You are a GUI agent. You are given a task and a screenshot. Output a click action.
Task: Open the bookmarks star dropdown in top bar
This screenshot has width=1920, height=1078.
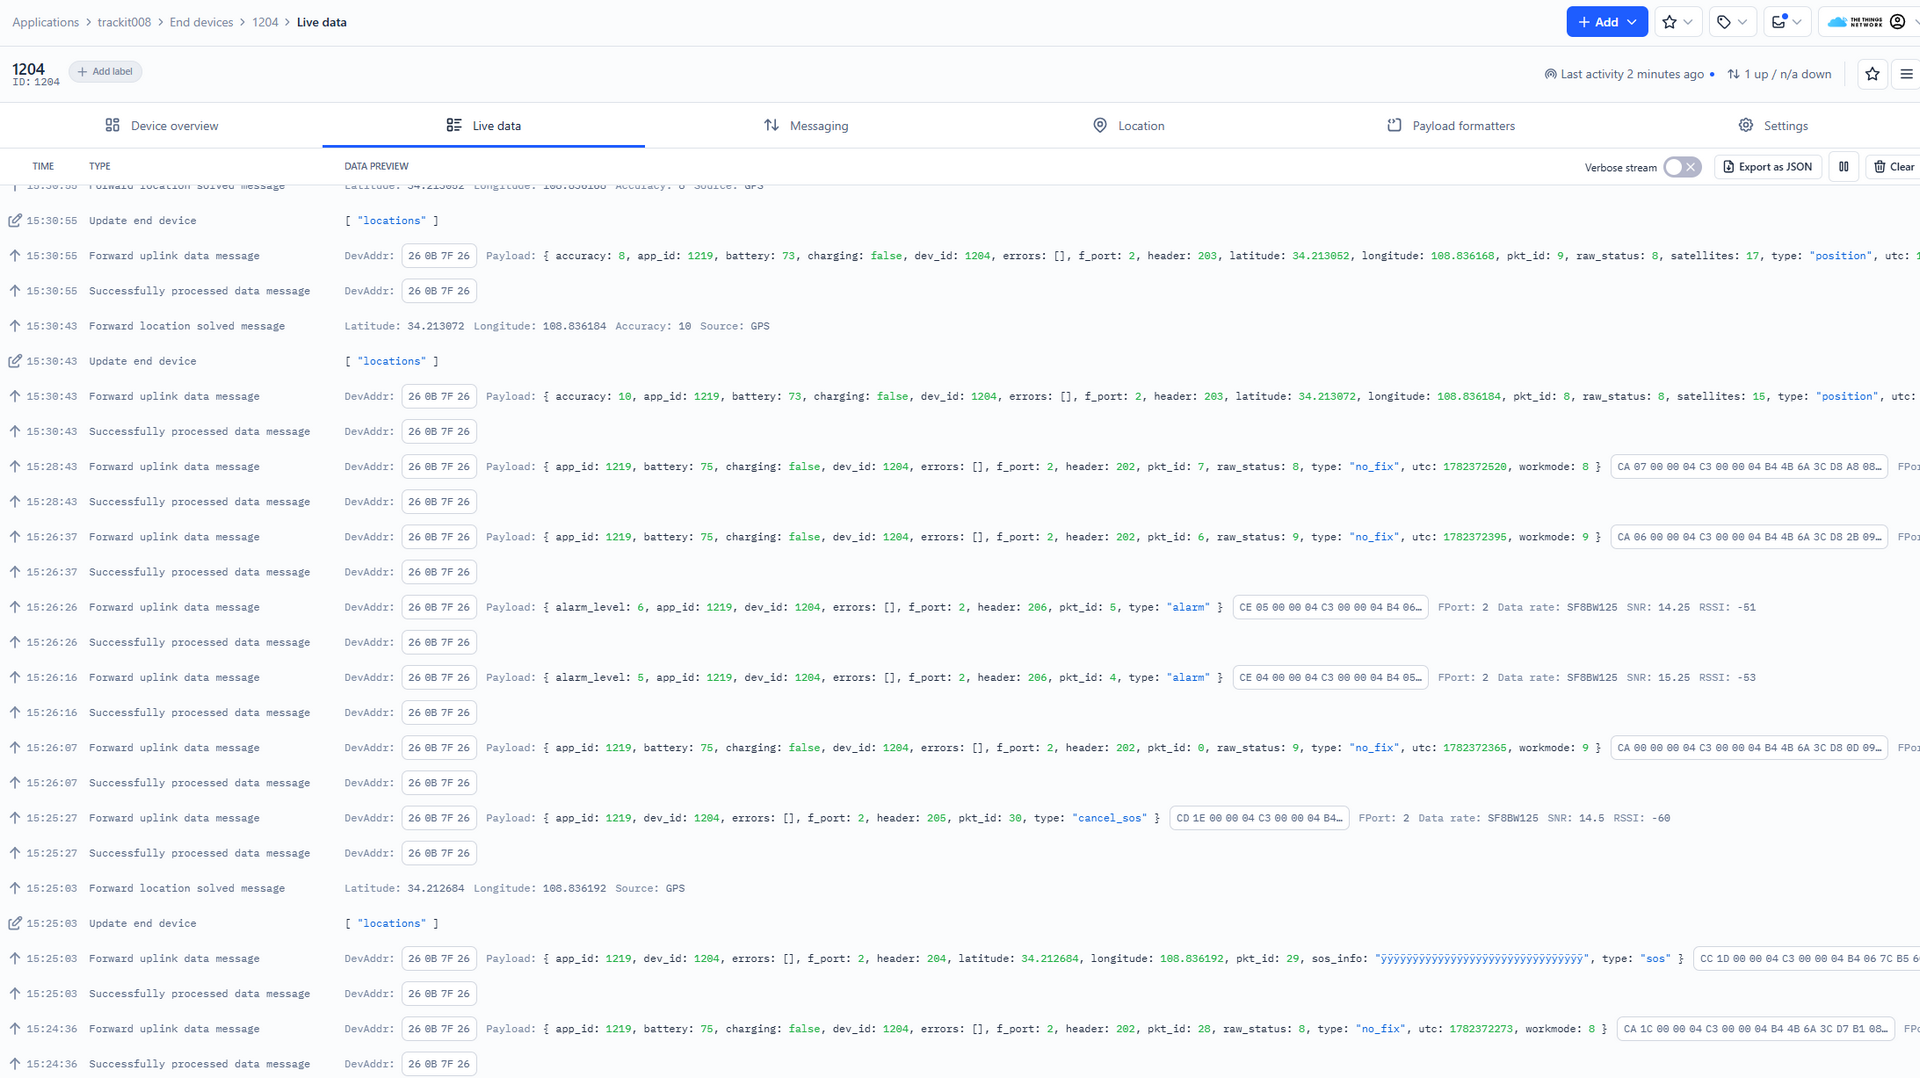point(1677,22)
